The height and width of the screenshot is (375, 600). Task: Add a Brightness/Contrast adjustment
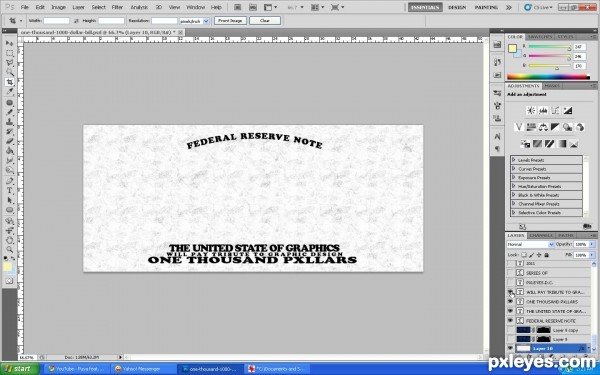[x=531, y=111]
